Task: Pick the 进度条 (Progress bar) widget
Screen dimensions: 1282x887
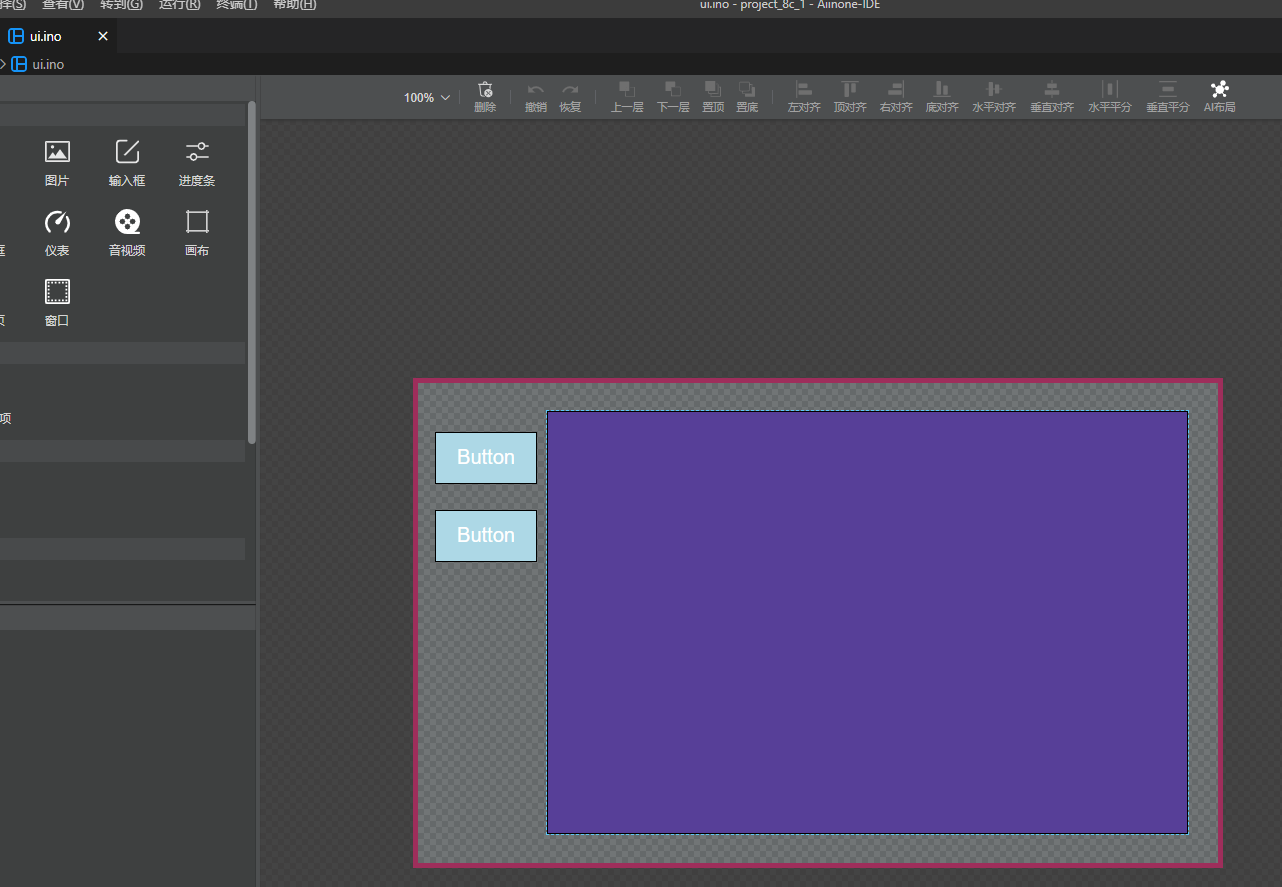Action: (197, 153)
